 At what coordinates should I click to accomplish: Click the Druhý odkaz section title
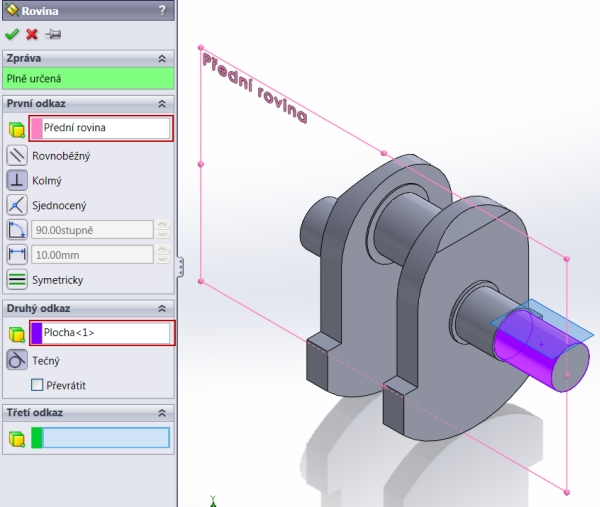click(x=38, y=308)
